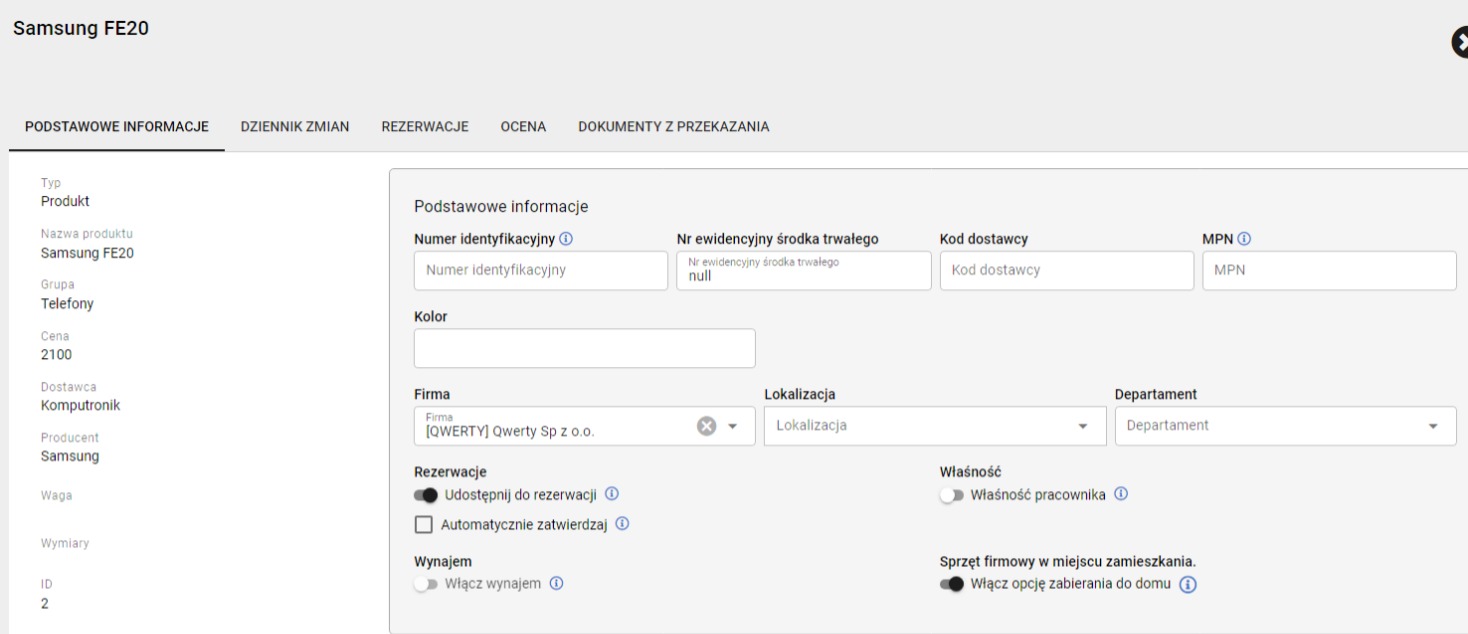Click info icon beside Automatycznie zatwierdzaj
1468x634 pixels.
[622, 524]
